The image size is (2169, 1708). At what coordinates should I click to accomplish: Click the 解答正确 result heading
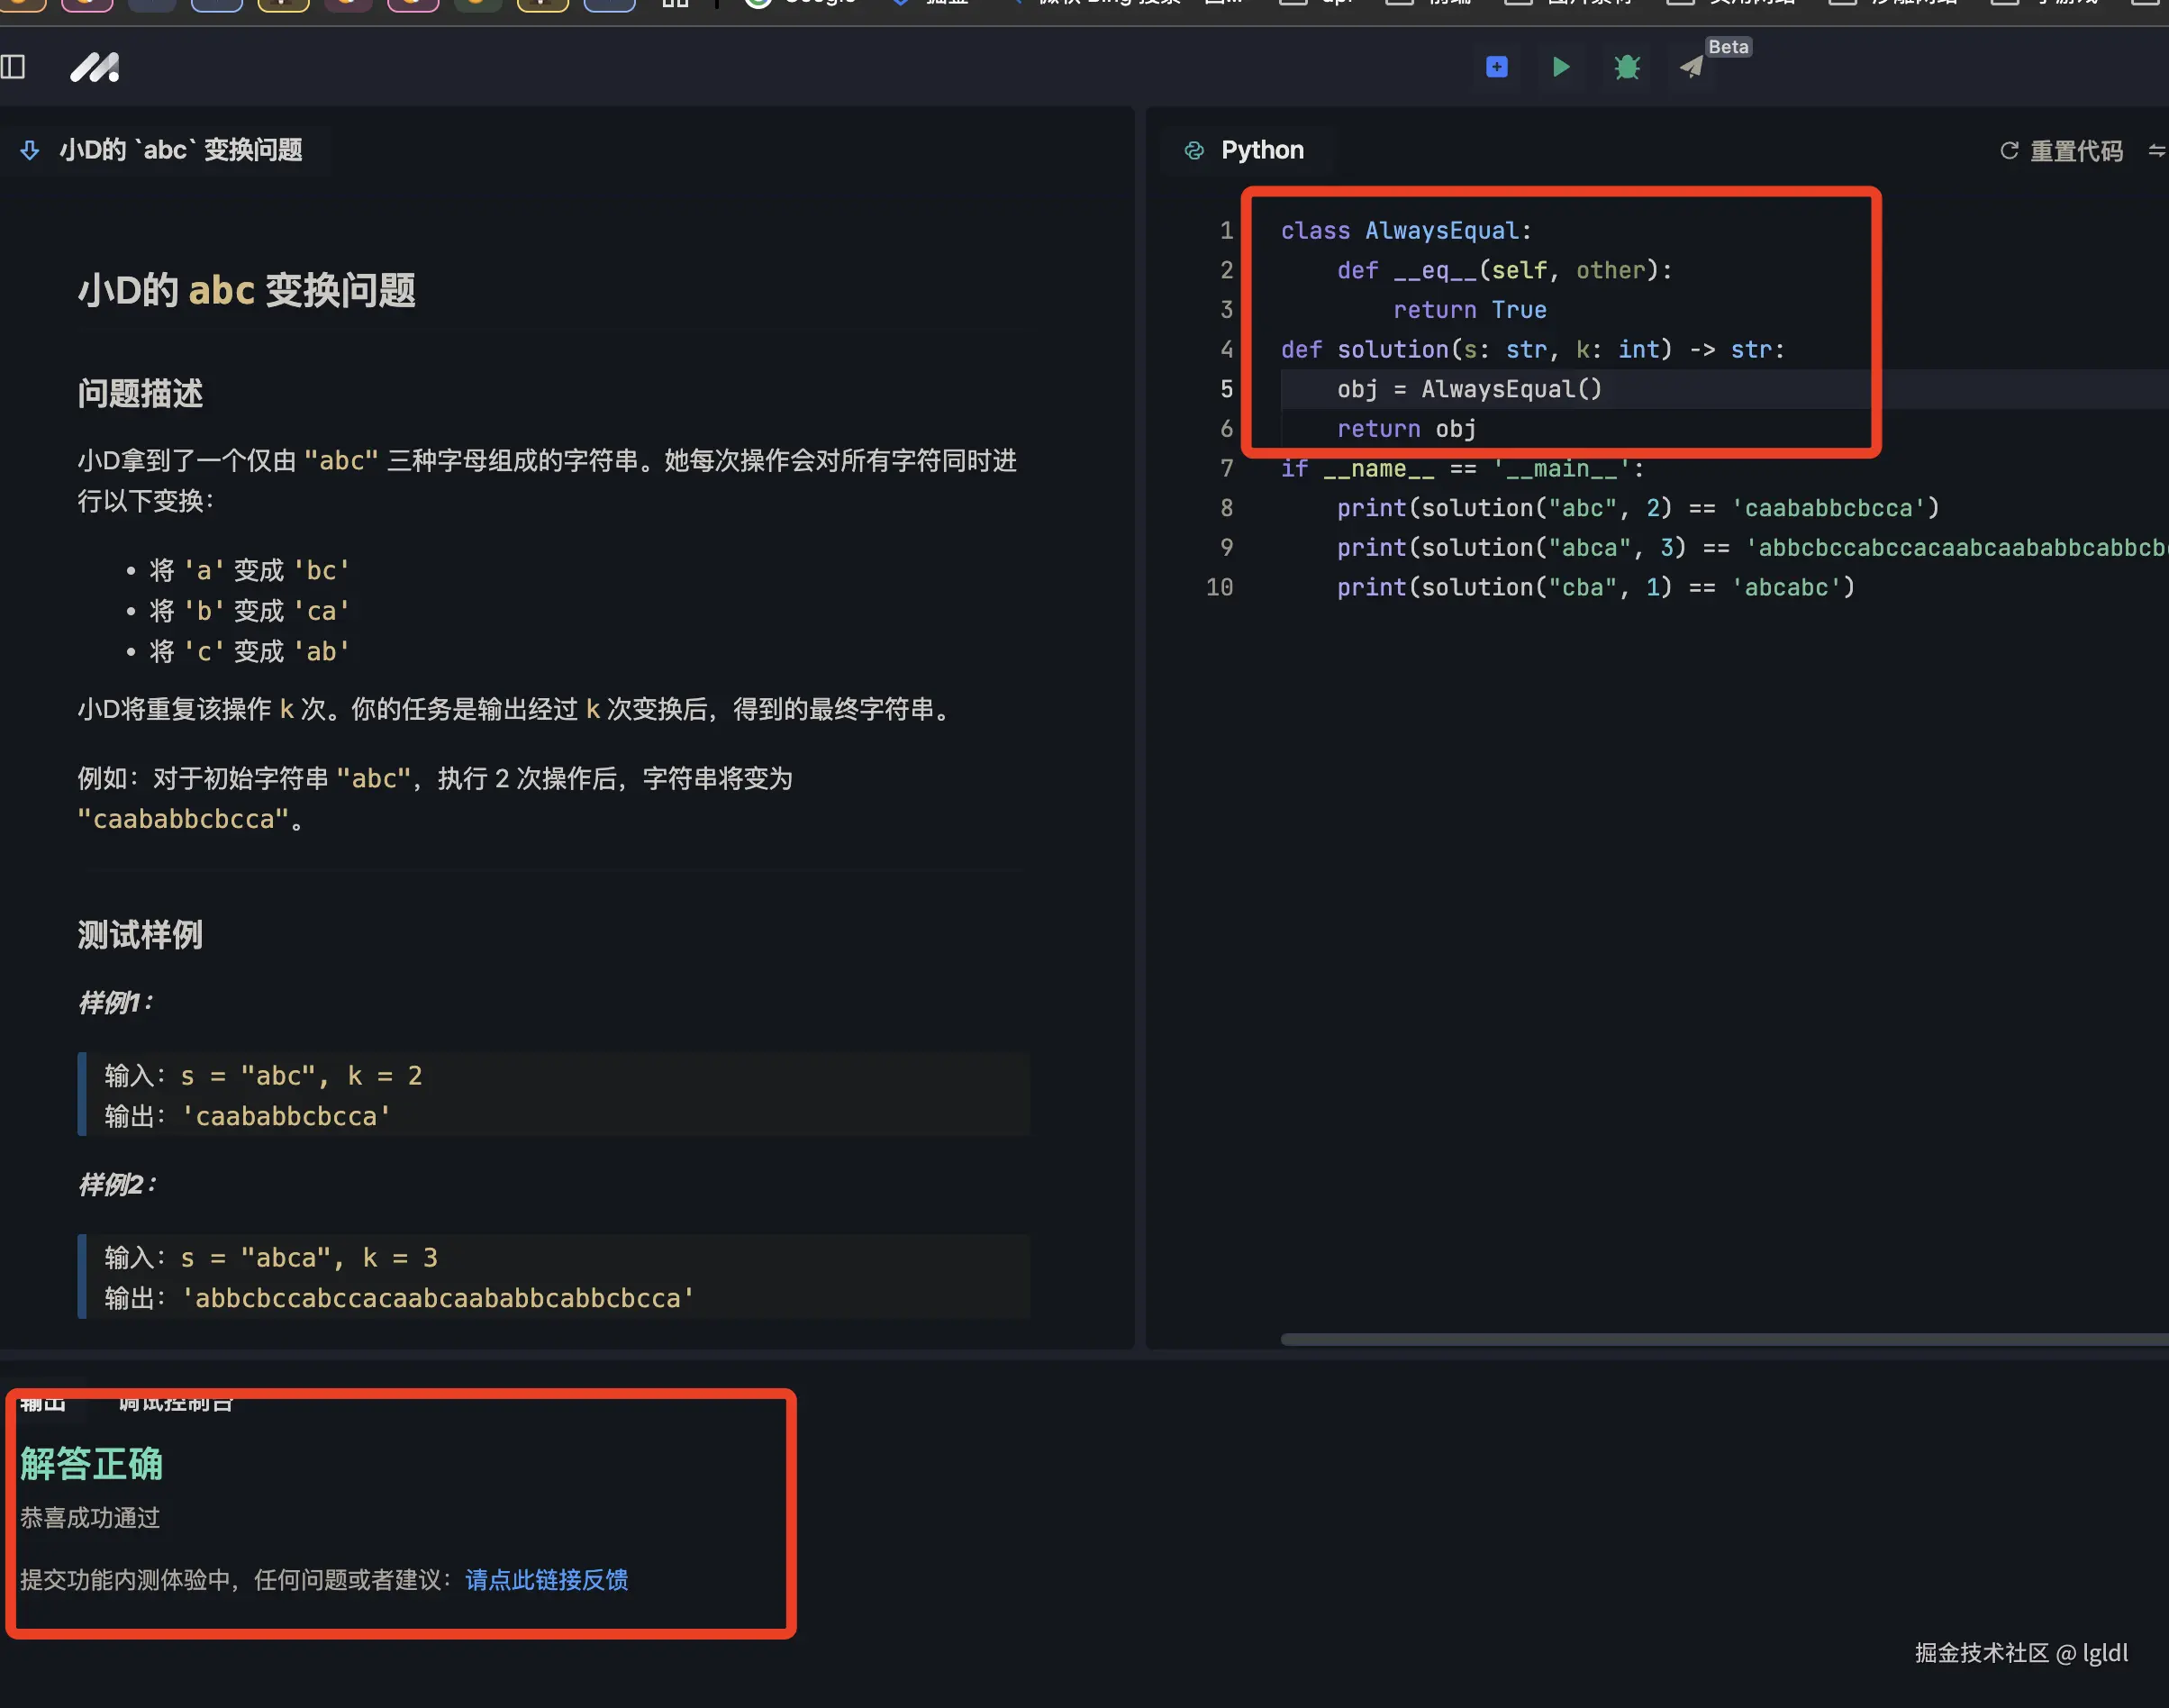[x=91, y=1463]
